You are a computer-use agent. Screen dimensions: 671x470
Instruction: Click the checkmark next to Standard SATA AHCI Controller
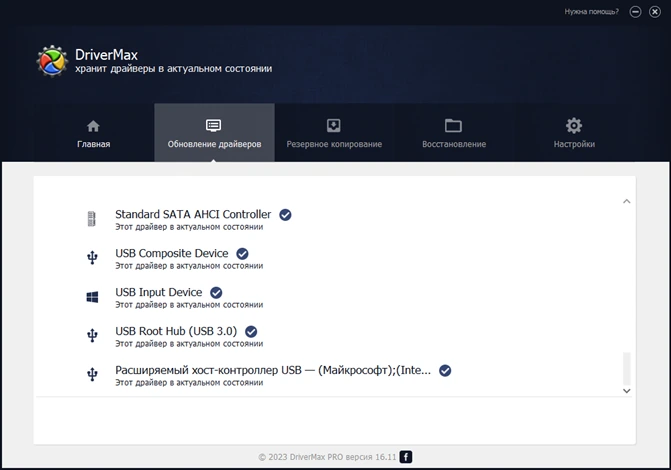click(x=285, y=214)
